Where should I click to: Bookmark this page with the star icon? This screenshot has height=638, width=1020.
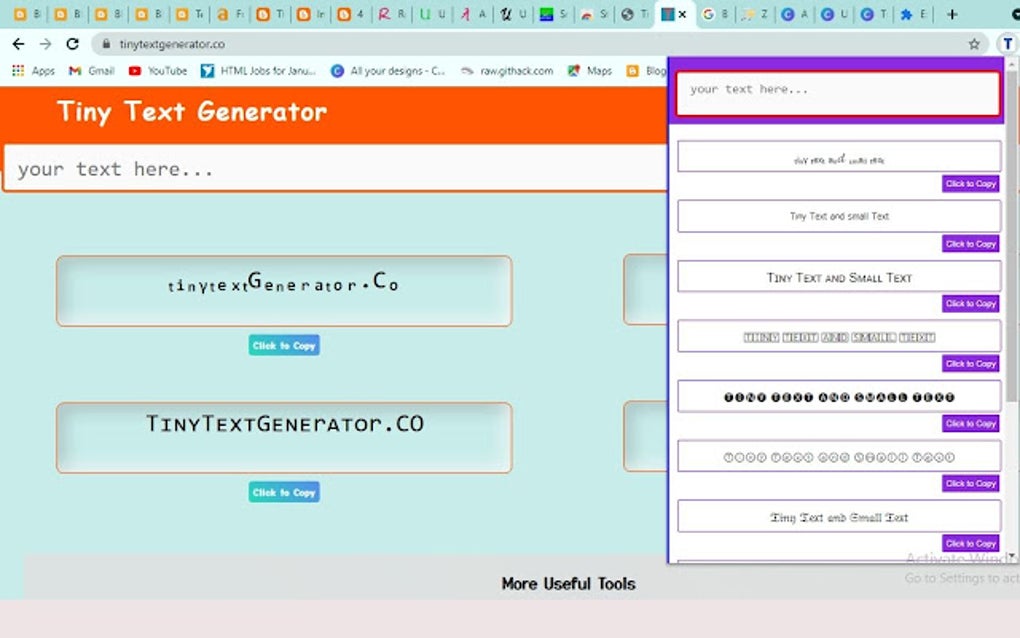tap(974, 44)
